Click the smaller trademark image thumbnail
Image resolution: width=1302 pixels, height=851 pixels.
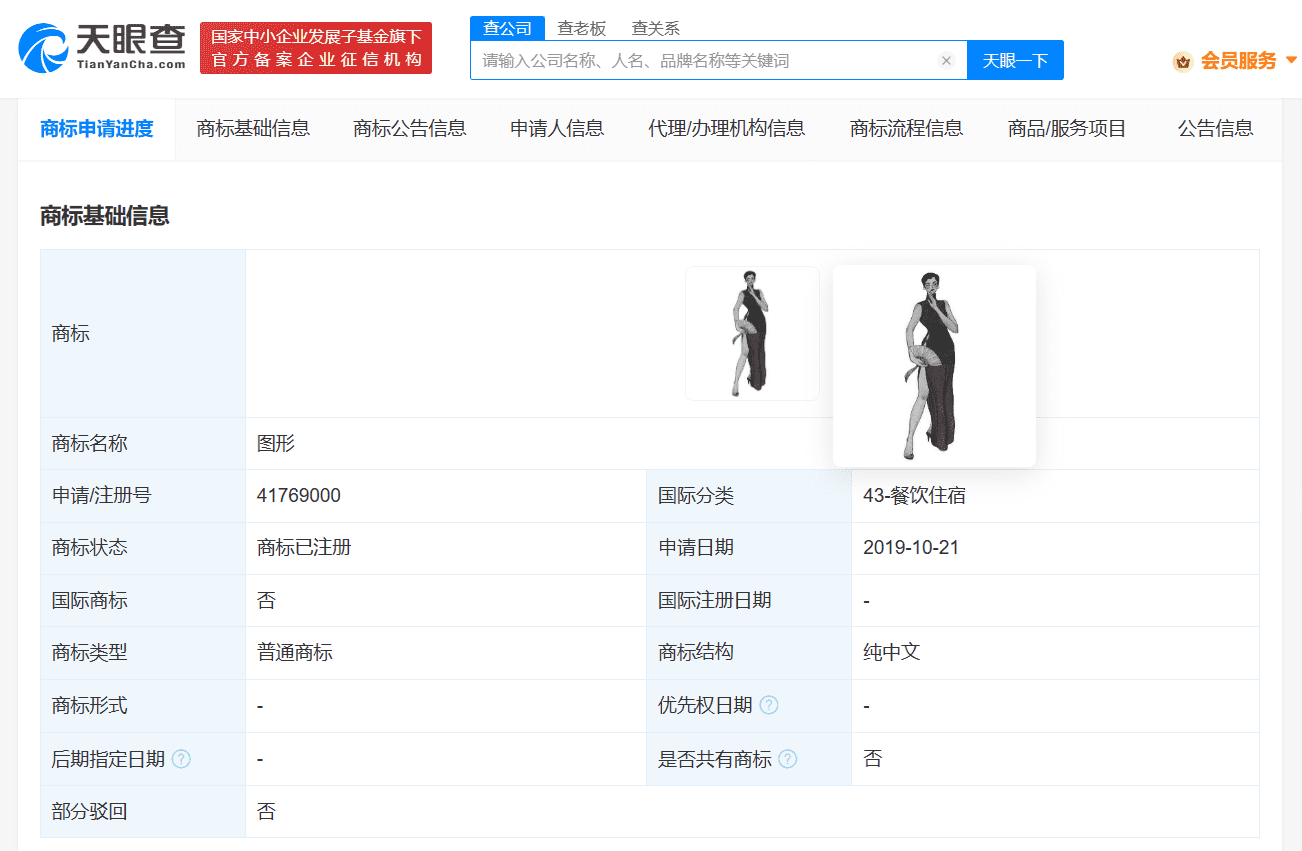coord(752,333)
